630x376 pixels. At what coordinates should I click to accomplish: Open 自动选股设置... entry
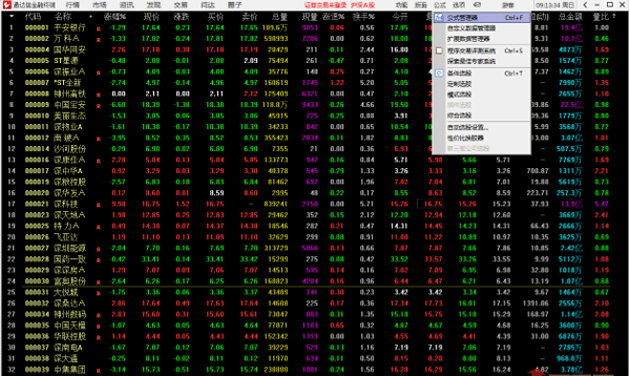(x=467, y=127)
